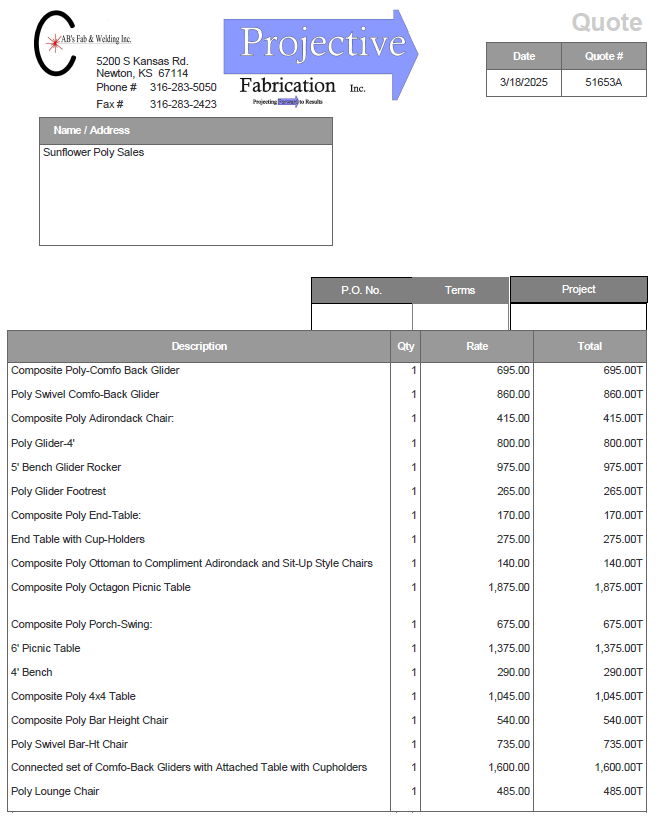The image size is (659, 825).
Task: Click the Total column header
Action: (589, 346)
